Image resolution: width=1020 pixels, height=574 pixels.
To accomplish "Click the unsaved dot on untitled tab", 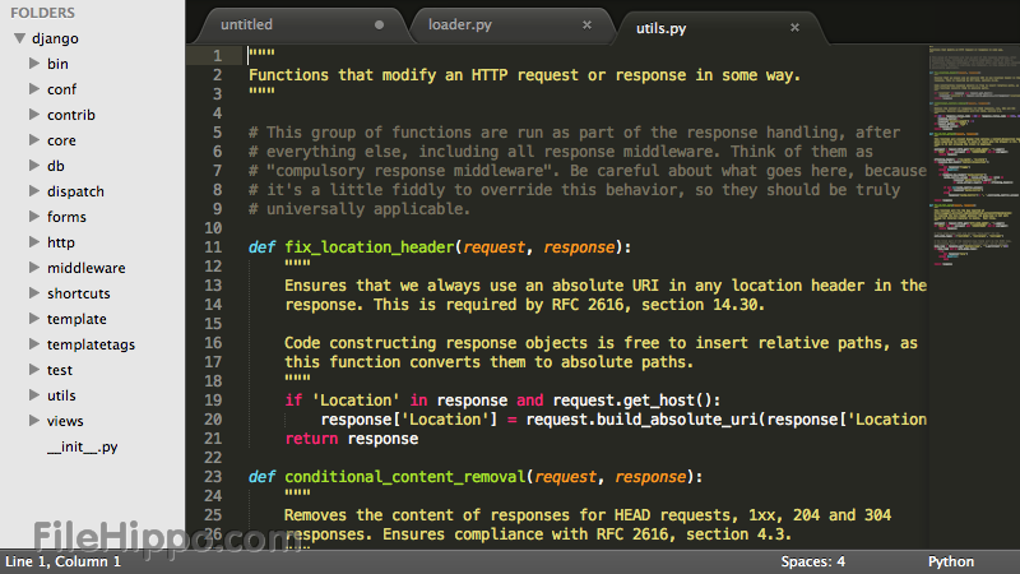I will click(379, 25).
